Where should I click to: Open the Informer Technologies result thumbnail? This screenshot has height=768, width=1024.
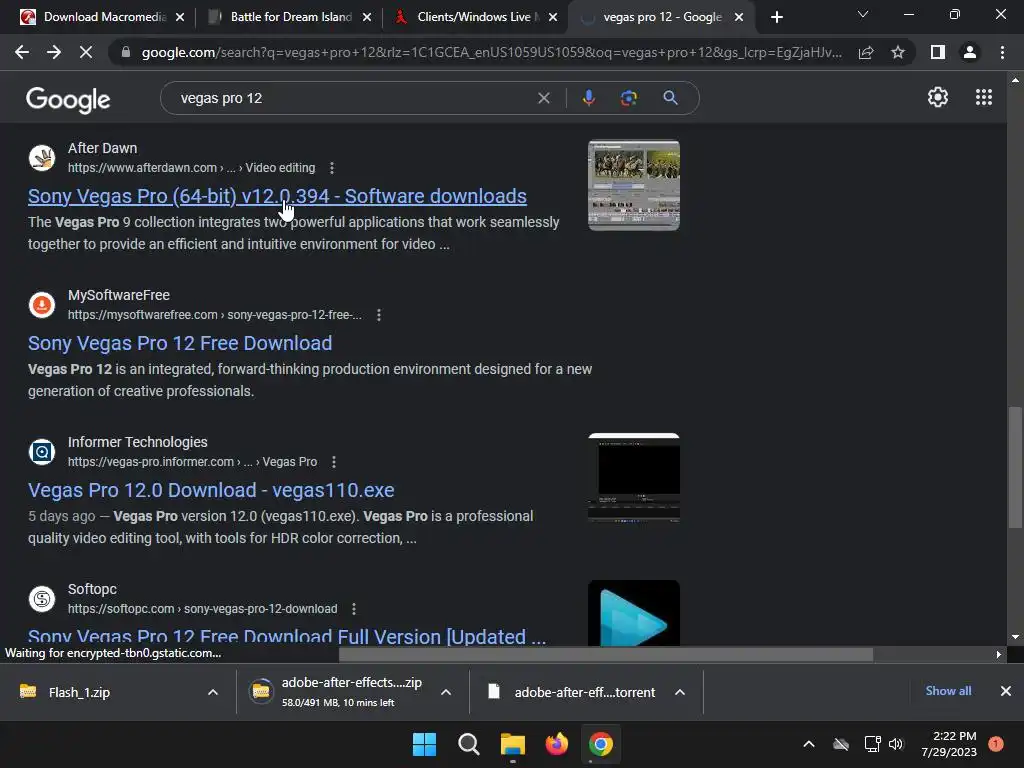633,478
